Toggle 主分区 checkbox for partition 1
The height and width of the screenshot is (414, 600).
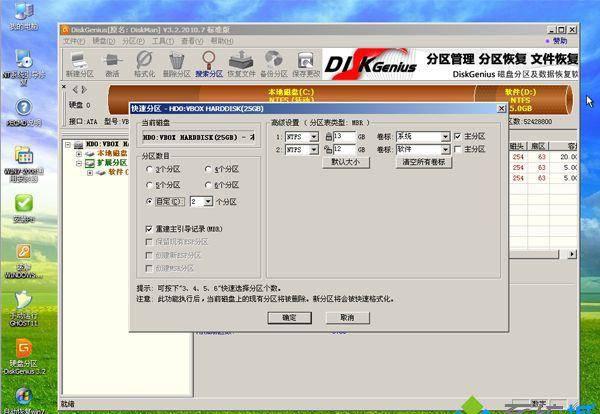click(x=457, y=136)
